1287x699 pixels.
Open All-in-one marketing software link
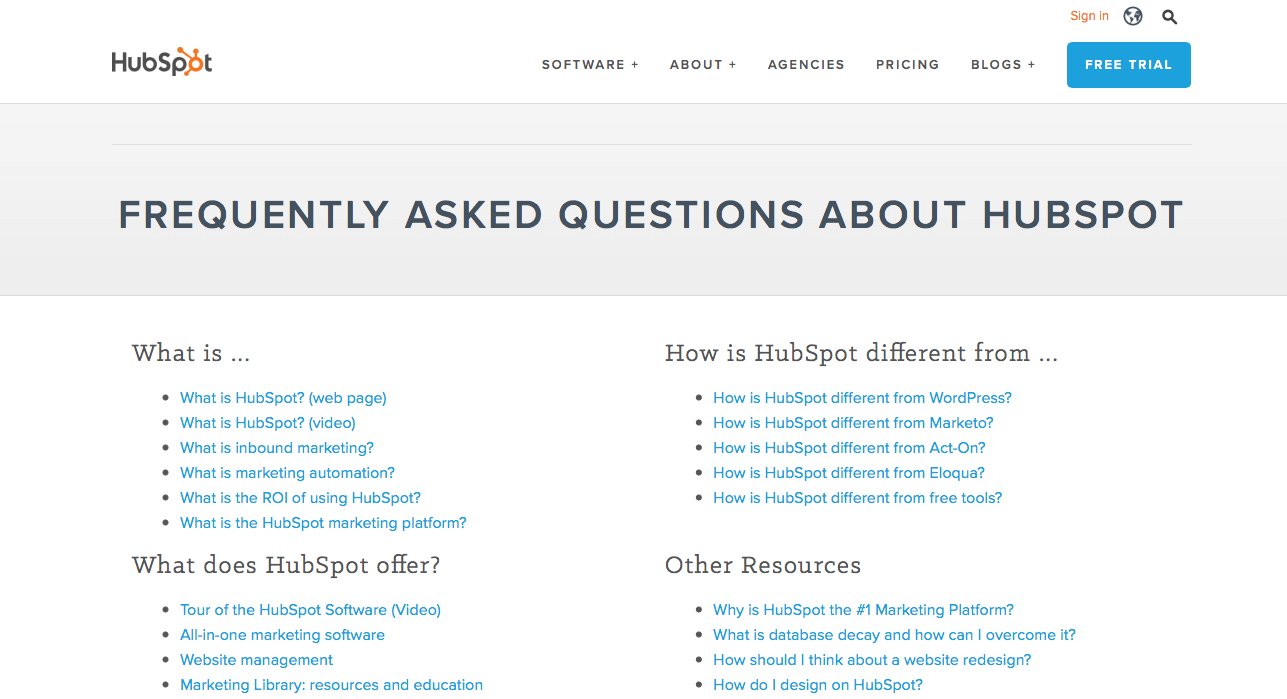pos(282,635)
